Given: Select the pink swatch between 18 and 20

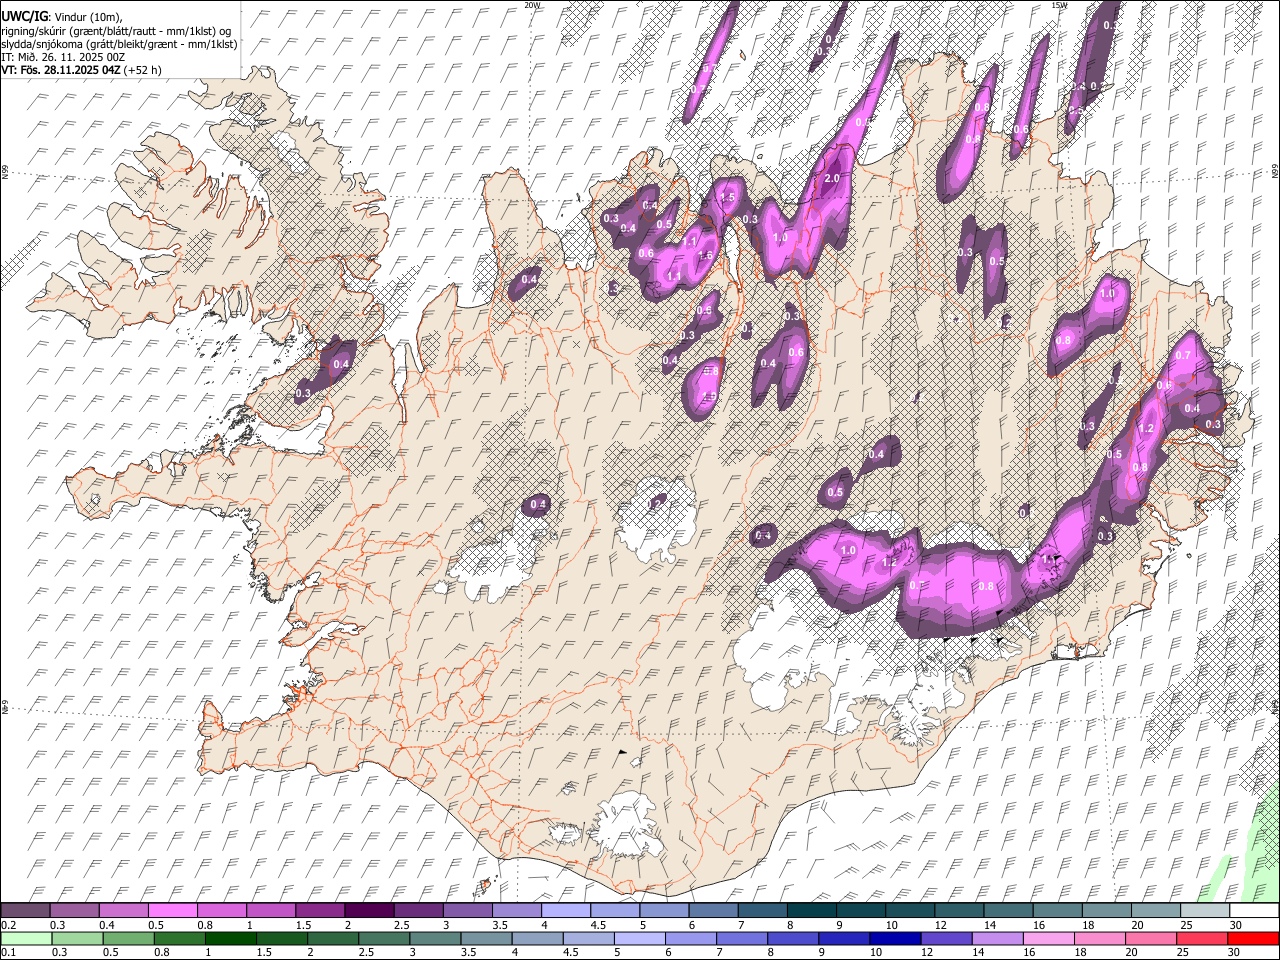Looking at the screenshot, I should 1100,938.
